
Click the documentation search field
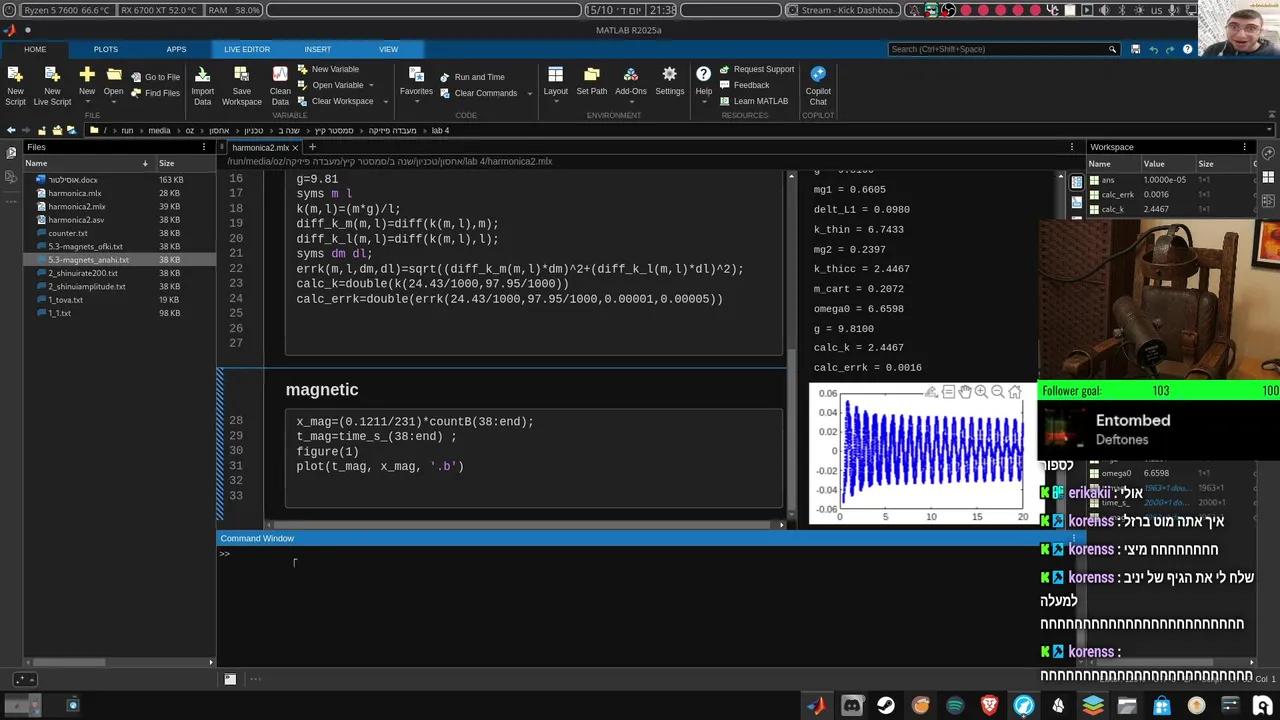point(1003,49)
